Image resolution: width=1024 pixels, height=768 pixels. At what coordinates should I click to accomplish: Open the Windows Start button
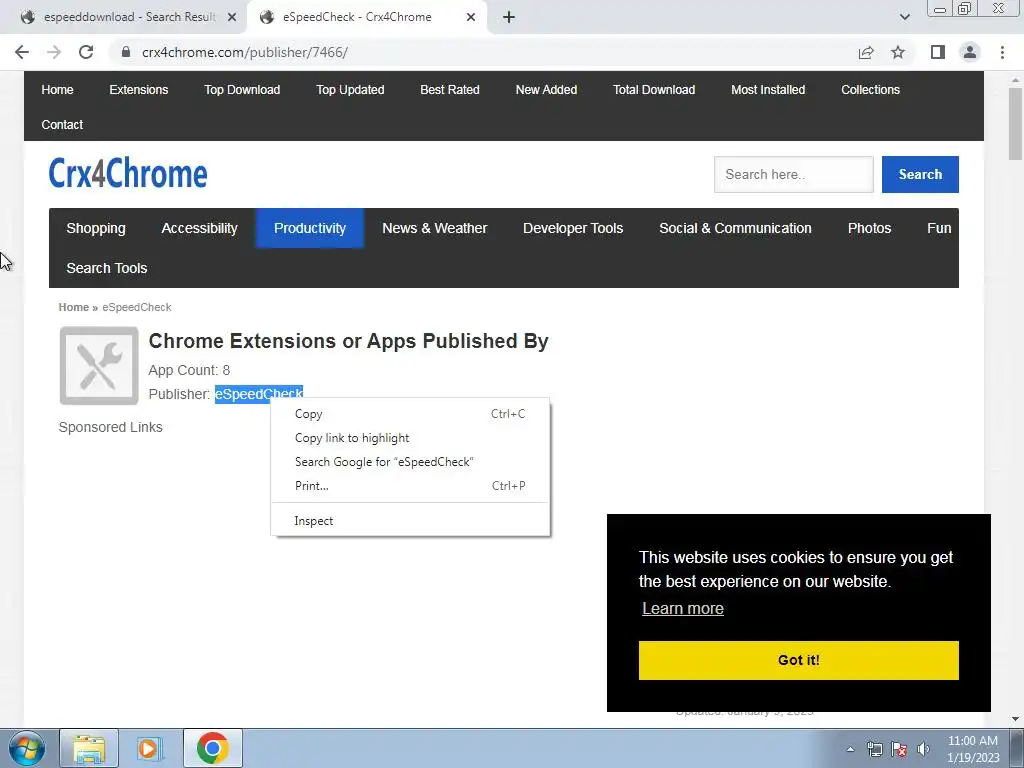click(27, 748)
